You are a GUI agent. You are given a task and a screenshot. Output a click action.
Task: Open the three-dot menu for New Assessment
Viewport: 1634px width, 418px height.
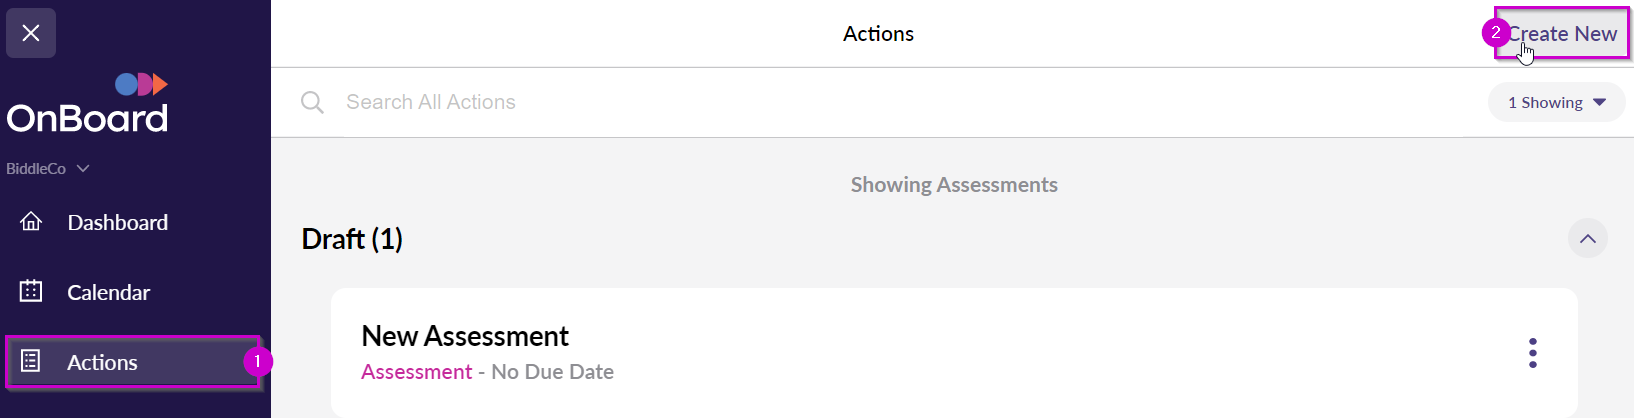pyautogui.click(x=1532, y=353)
